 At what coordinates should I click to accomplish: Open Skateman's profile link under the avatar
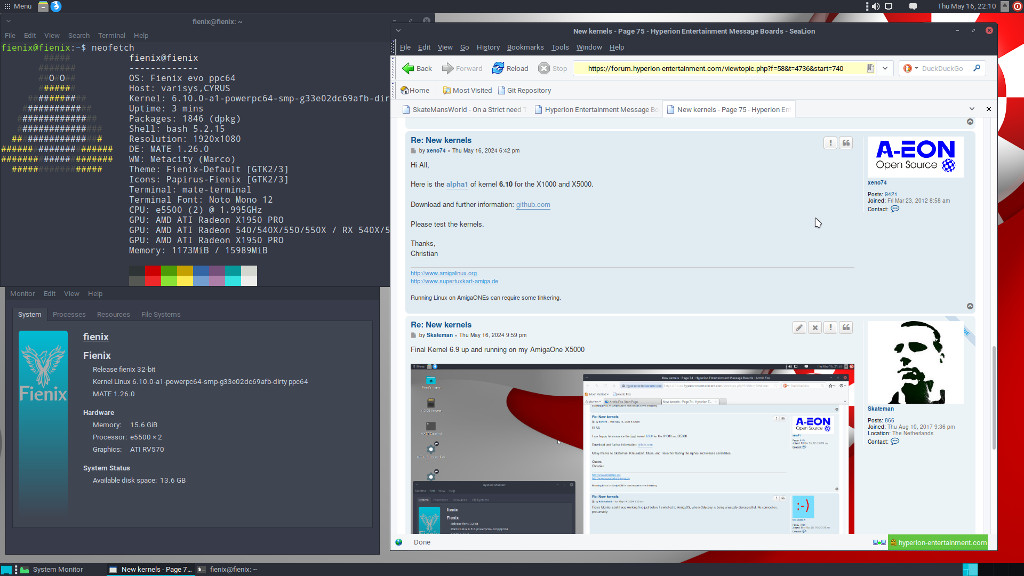tap(880, 409)
